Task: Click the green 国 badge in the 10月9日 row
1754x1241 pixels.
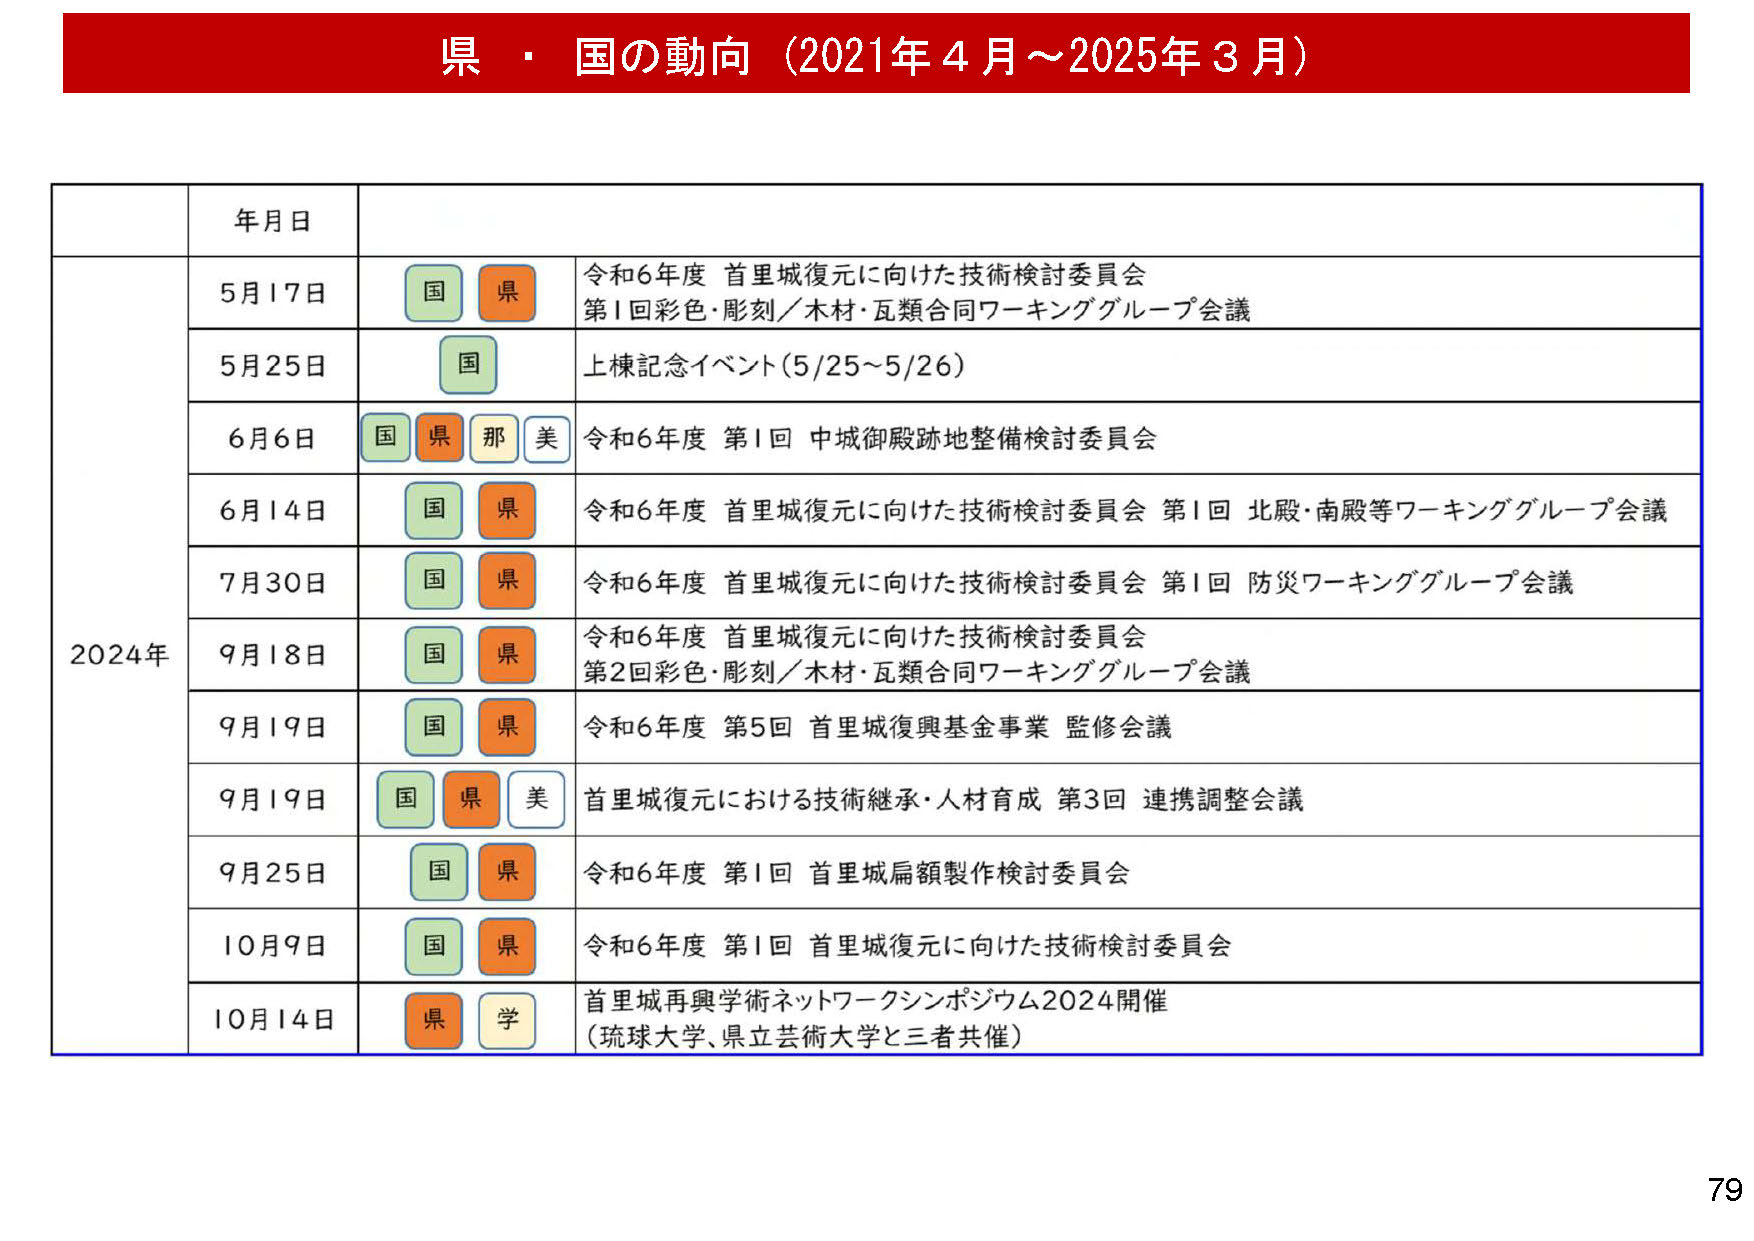Action: pyautogui.click(x=433, y=945)
